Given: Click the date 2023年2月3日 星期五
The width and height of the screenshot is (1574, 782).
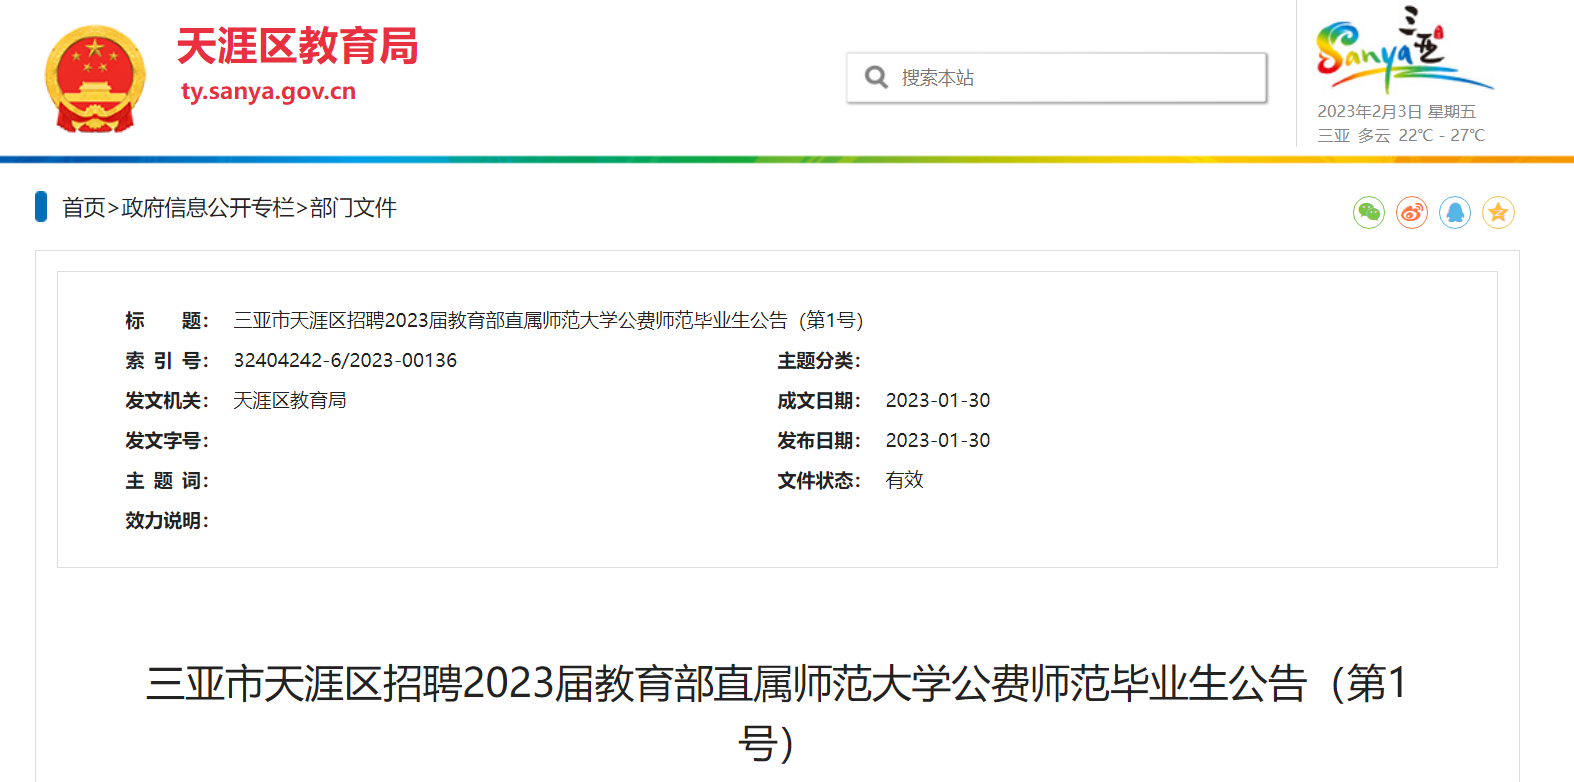Looking at the screenshot, I should (x=1396, y=111).
